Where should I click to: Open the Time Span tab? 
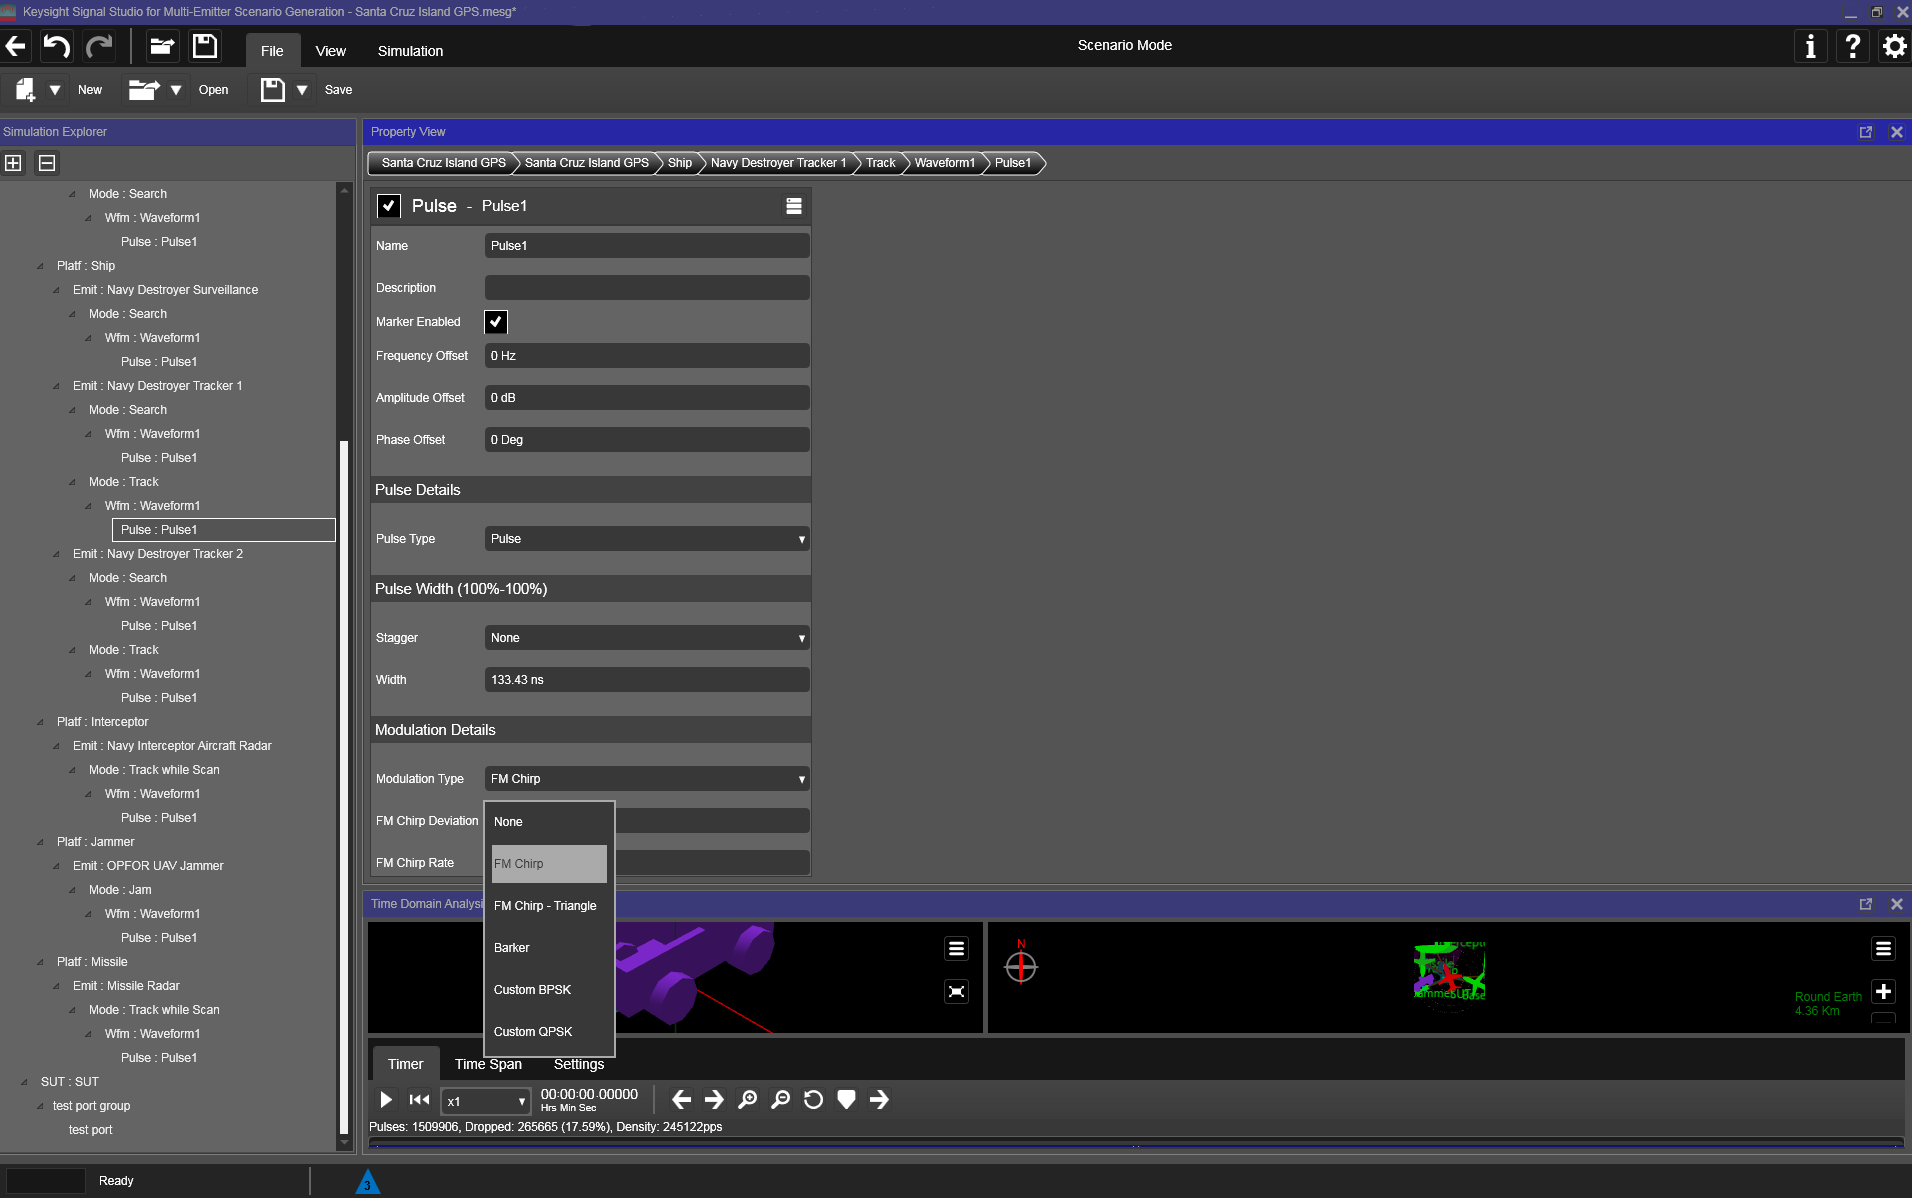coord(488,1064)
